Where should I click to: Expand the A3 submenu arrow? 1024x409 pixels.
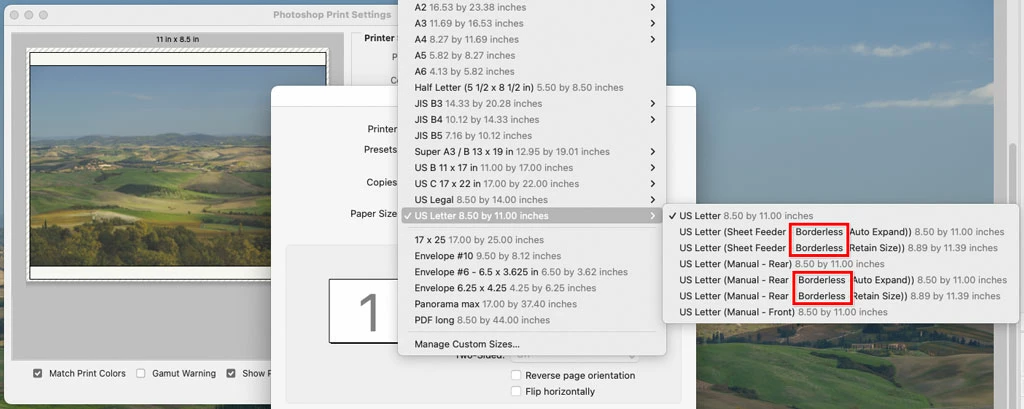click(653, 23)
